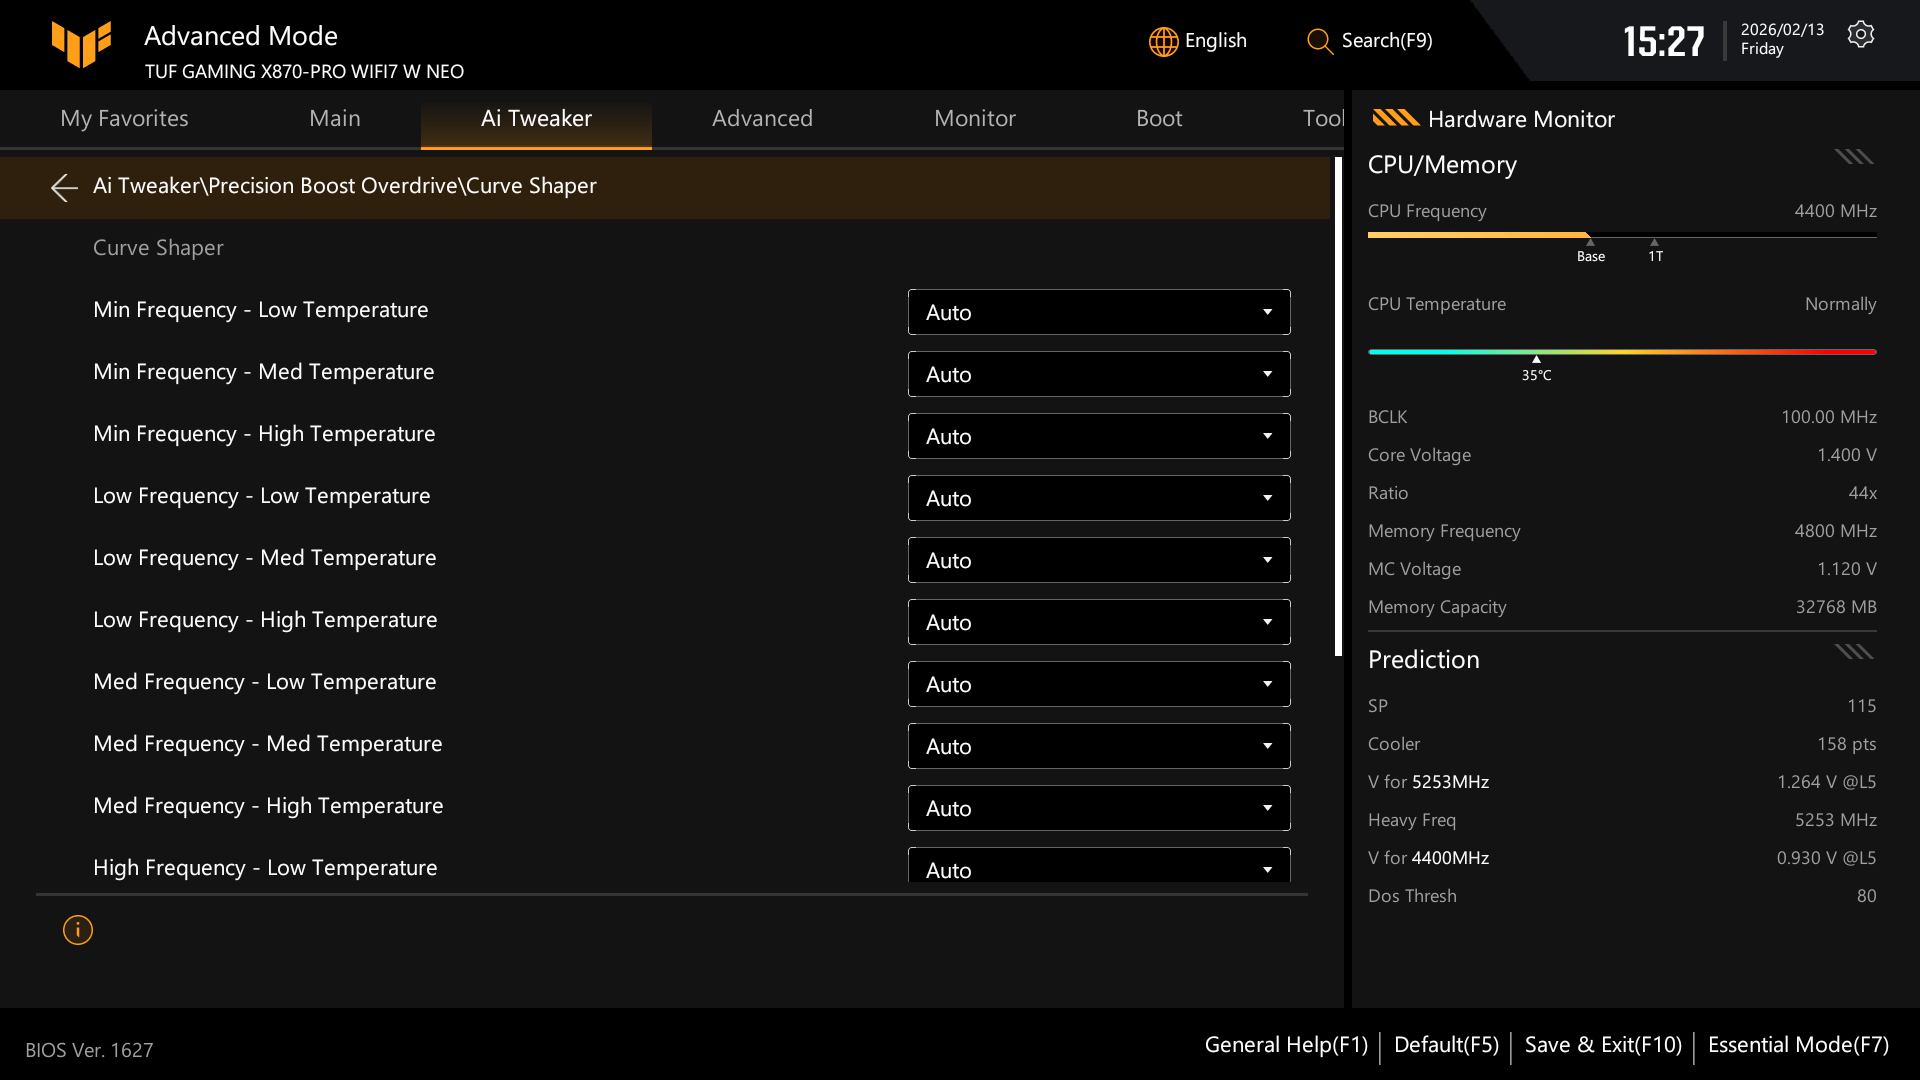Open Med Frequency - High Temperature dropdown
The height and width of the screenshot is (1080, 1920).
pos(1098,807)
